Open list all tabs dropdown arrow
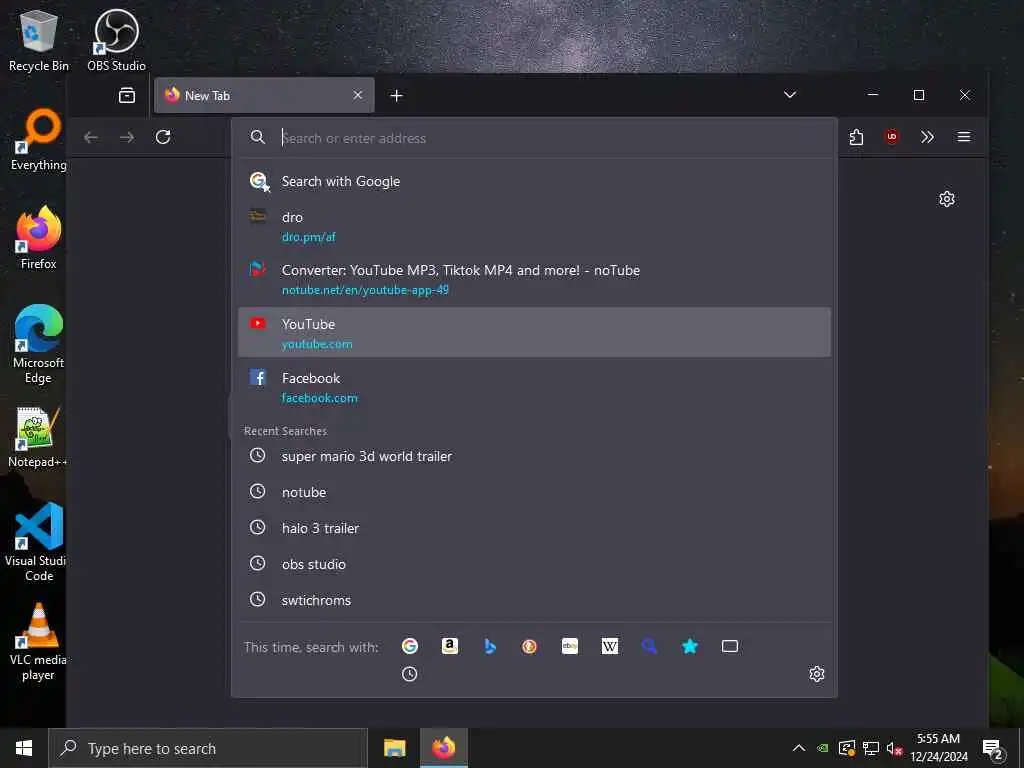Screen dimensions: 1024x768 (790, 95)
